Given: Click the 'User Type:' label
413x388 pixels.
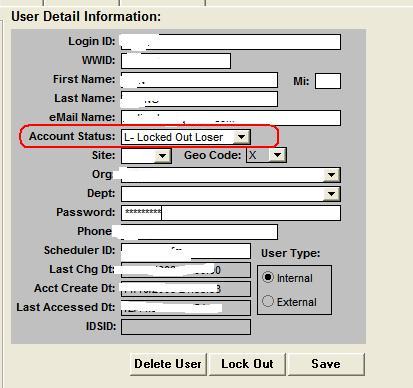Looking at the screenshot, I should (290, 254).
